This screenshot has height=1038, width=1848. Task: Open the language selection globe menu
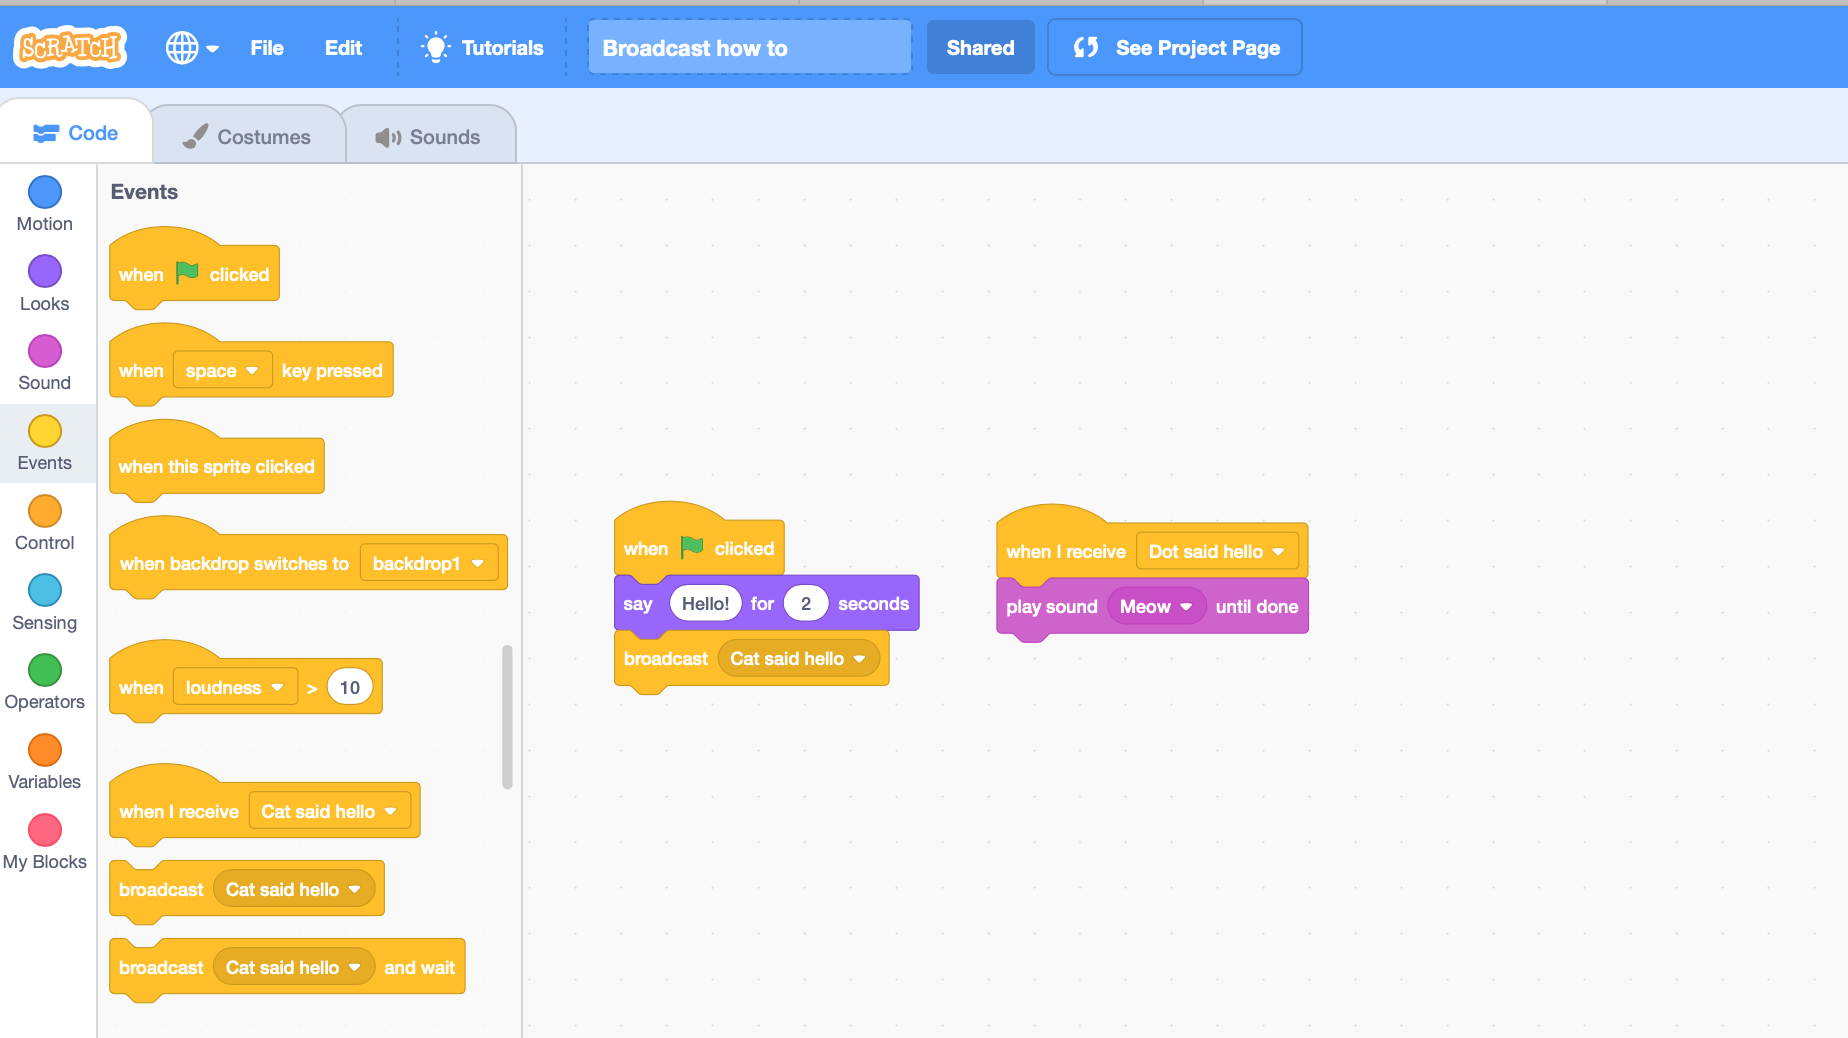pyautogui.click(x=192, y=47)
